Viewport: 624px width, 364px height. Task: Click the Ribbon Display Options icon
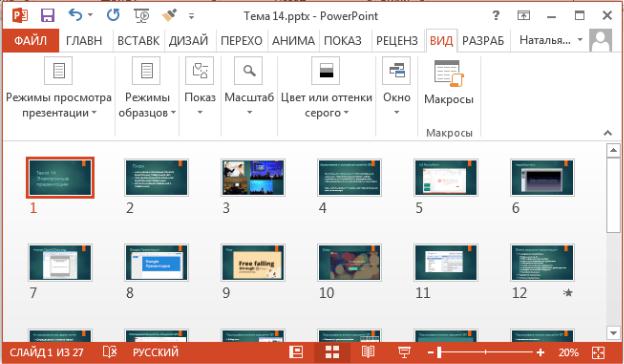point(523,16)
